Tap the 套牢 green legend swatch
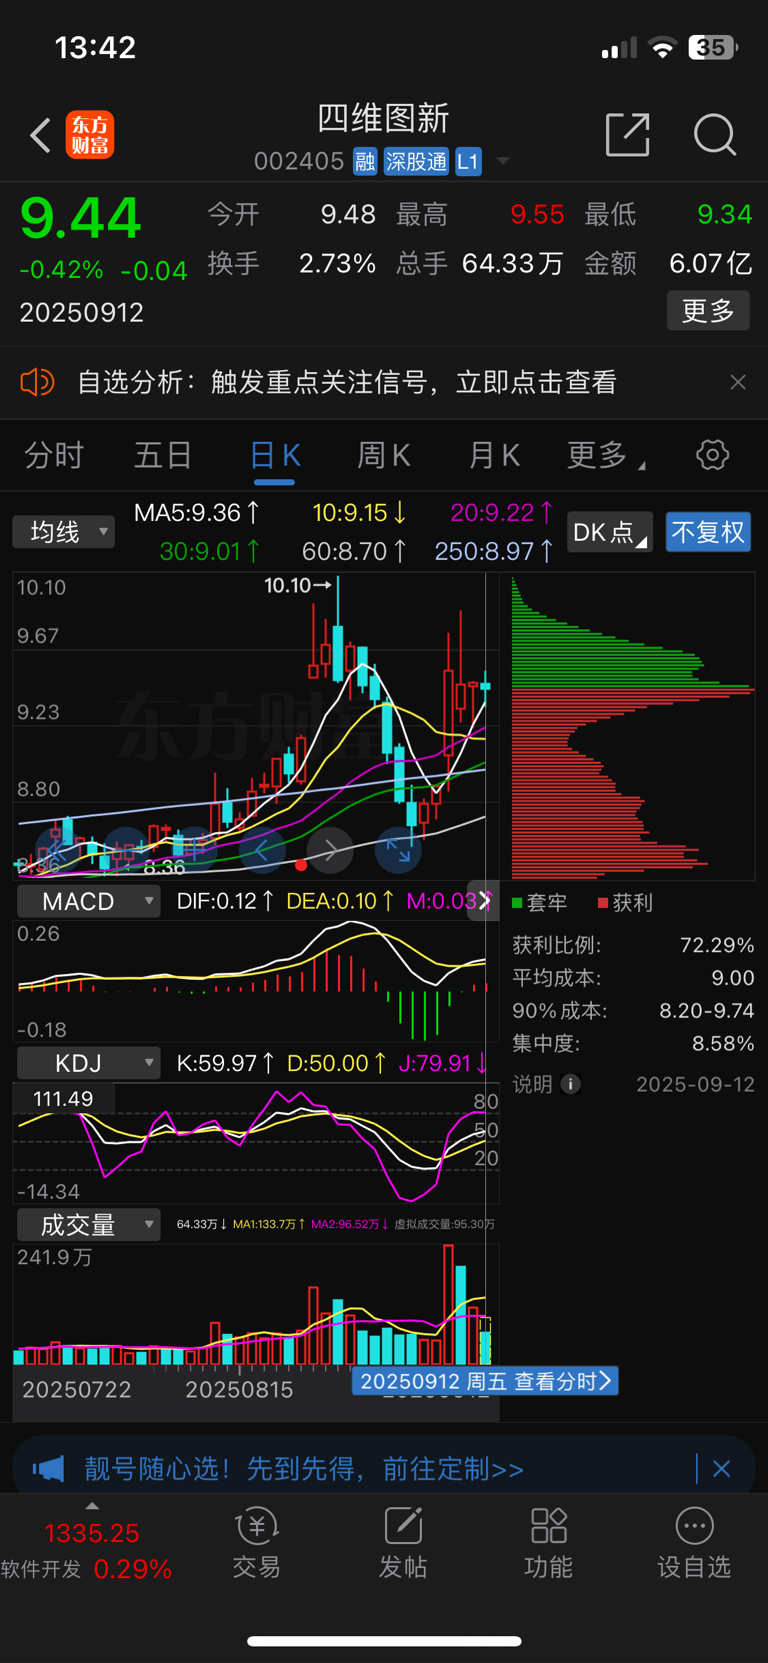 click(518, 903)
